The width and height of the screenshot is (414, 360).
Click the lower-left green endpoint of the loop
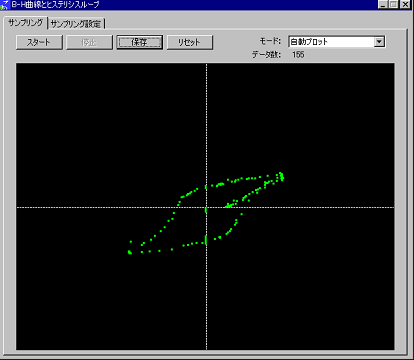tap(130, 252)
